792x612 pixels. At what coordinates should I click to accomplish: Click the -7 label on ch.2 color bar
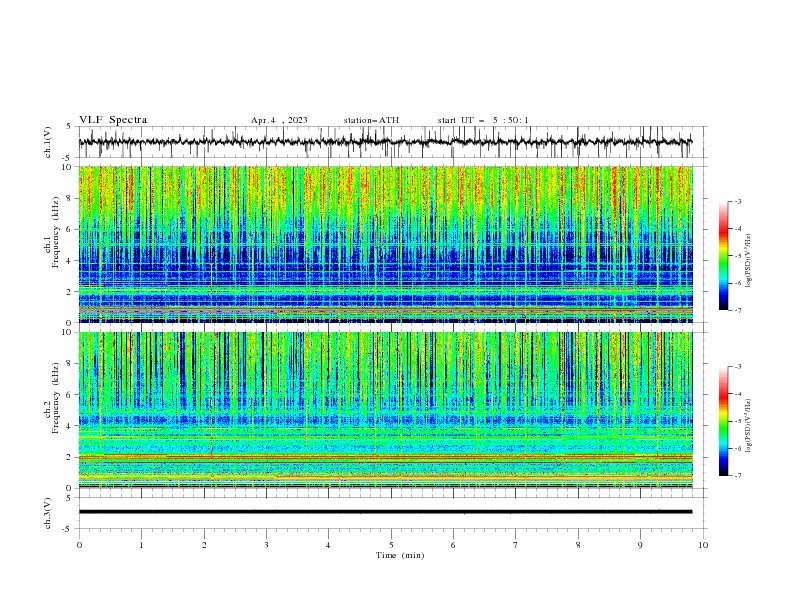click(x=738, y=476)
